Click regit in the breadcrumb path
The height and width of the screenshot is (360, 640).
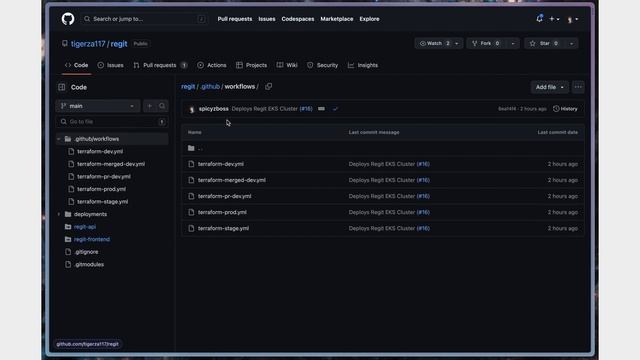[x=188, y=87]
